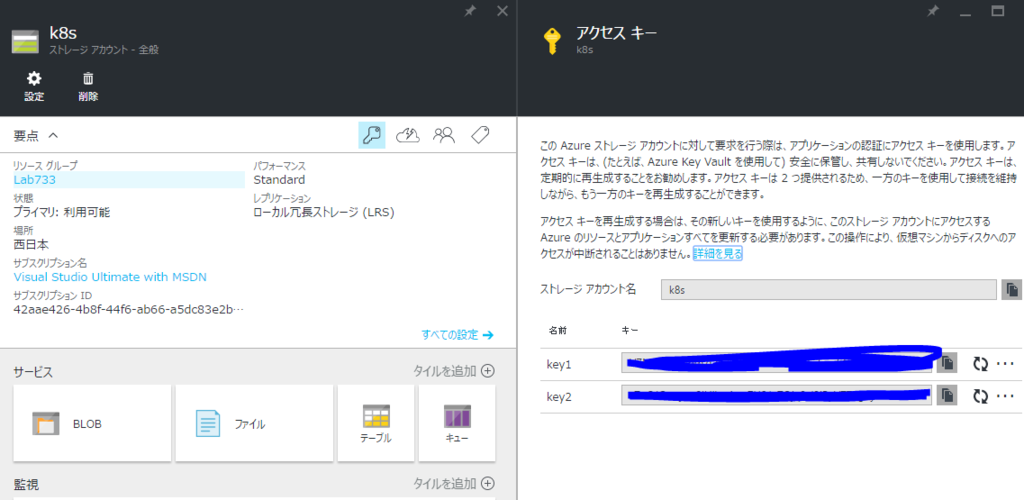Open the Lab733 resource group link
The height and width of the screenshot is (500, 1024).
click(x=35, y=180)
